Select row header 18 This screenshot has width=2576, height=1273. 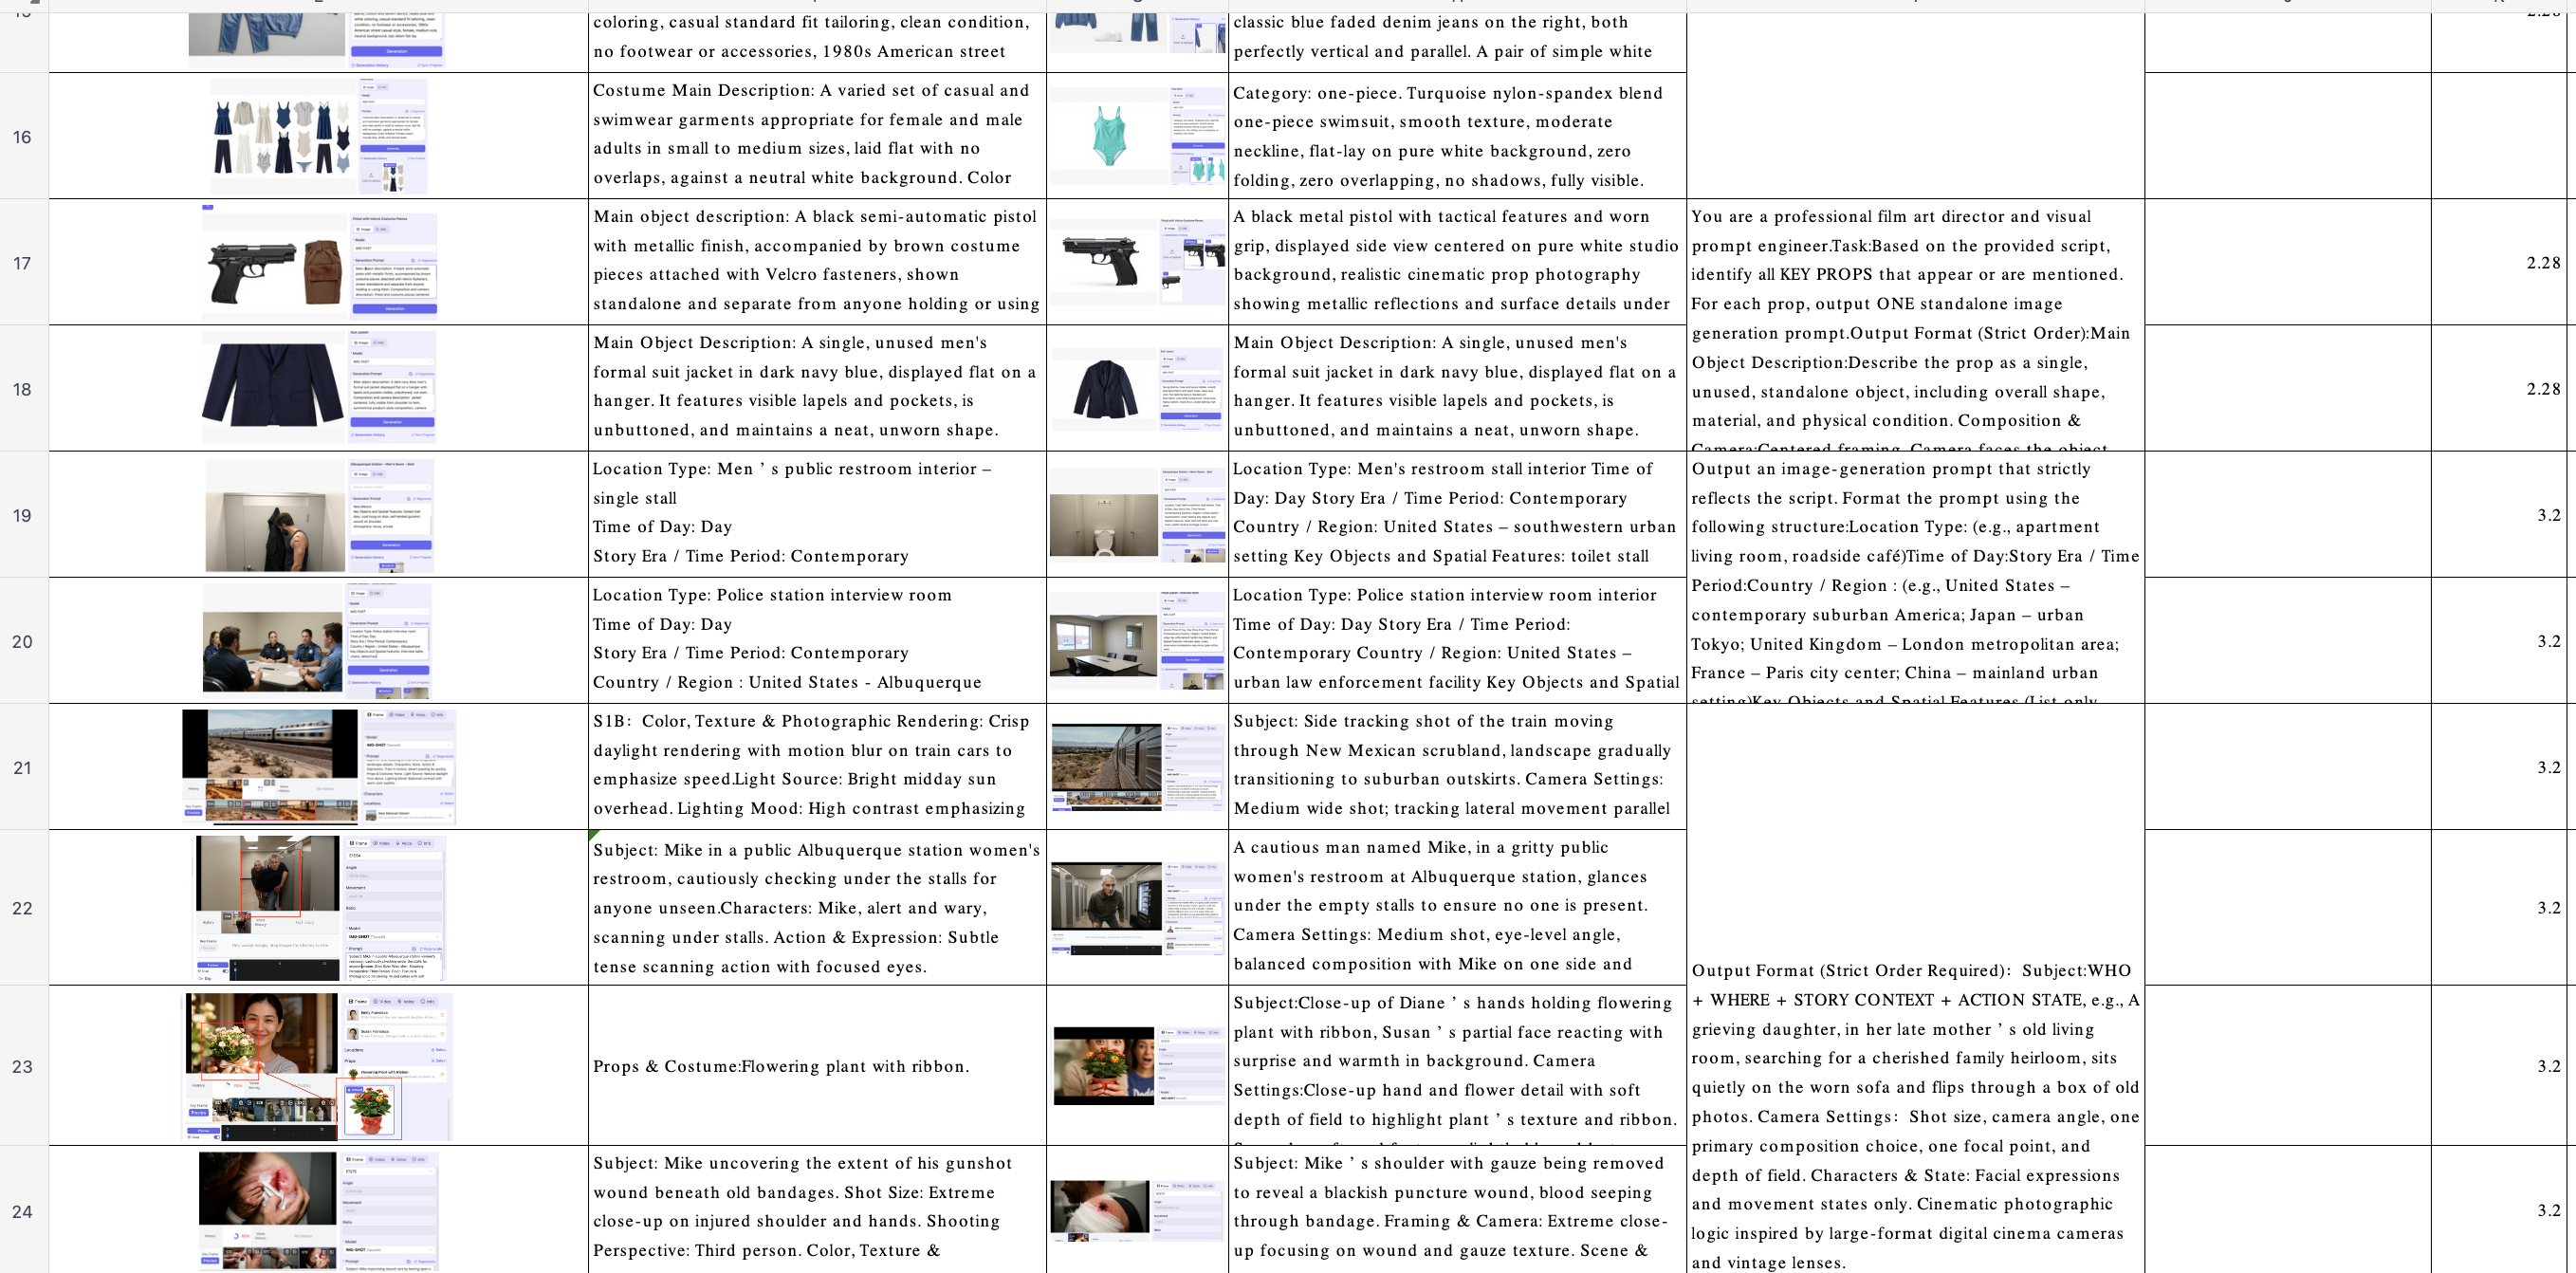[24, 388]
